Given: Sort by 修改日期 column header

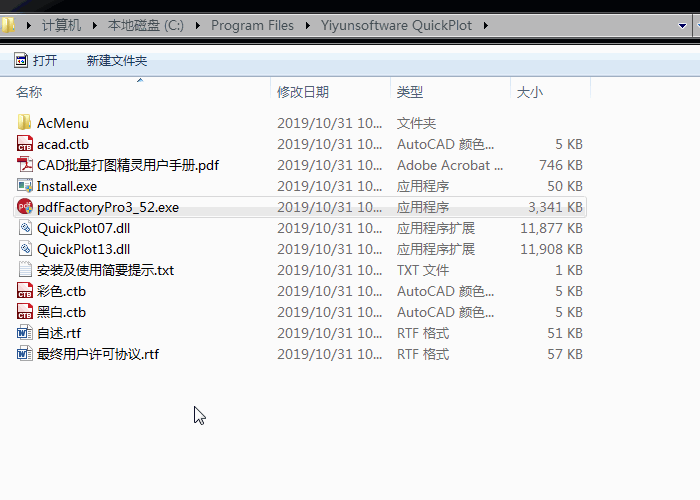Looking at the screenshot, I should pyautogui.click(x=303, y=92).
